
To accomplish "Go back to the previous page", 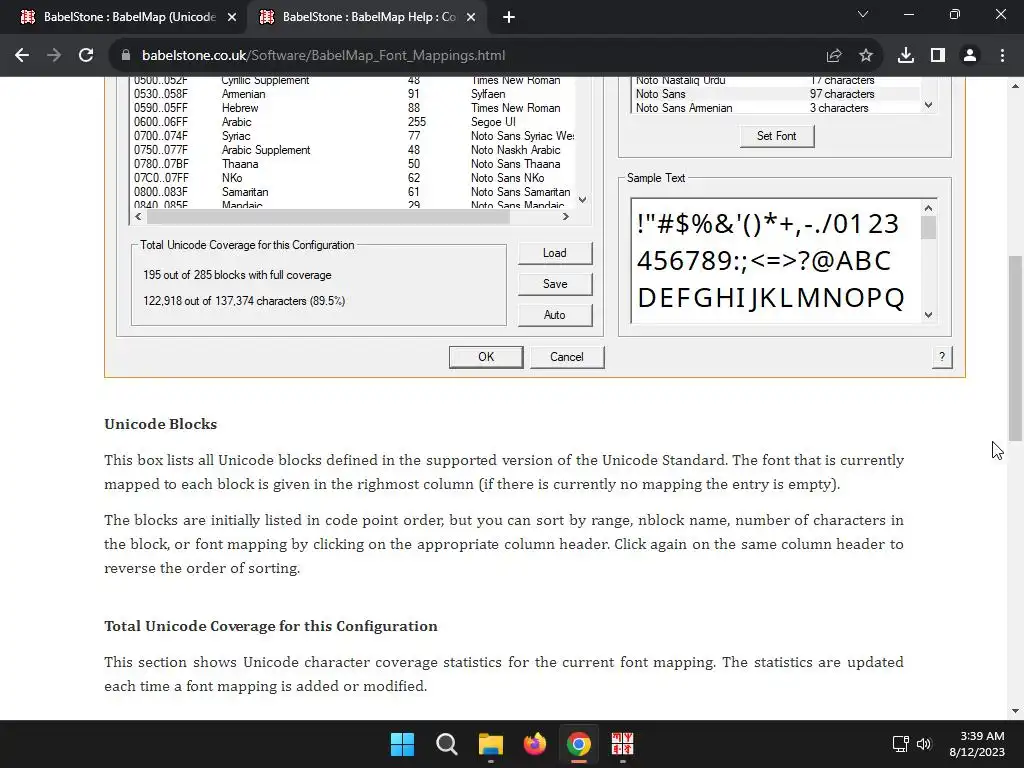I will tap(22, 56).
